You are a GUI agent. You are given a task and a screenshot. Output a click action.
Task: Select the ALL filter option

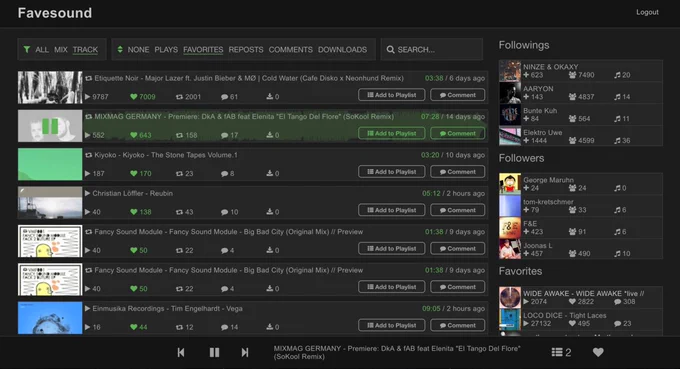pos(42,49)
